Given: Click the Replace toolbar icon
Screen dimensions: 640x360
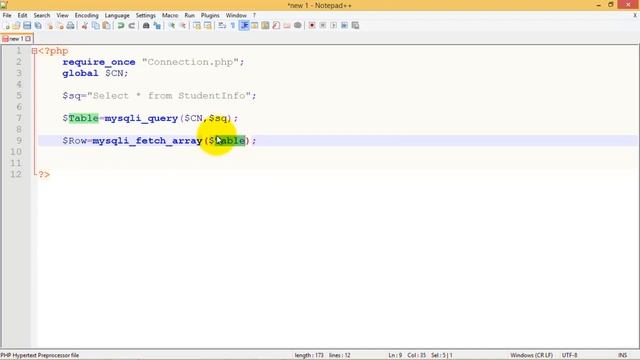Looking at the screenshot, I should point(157,26).
